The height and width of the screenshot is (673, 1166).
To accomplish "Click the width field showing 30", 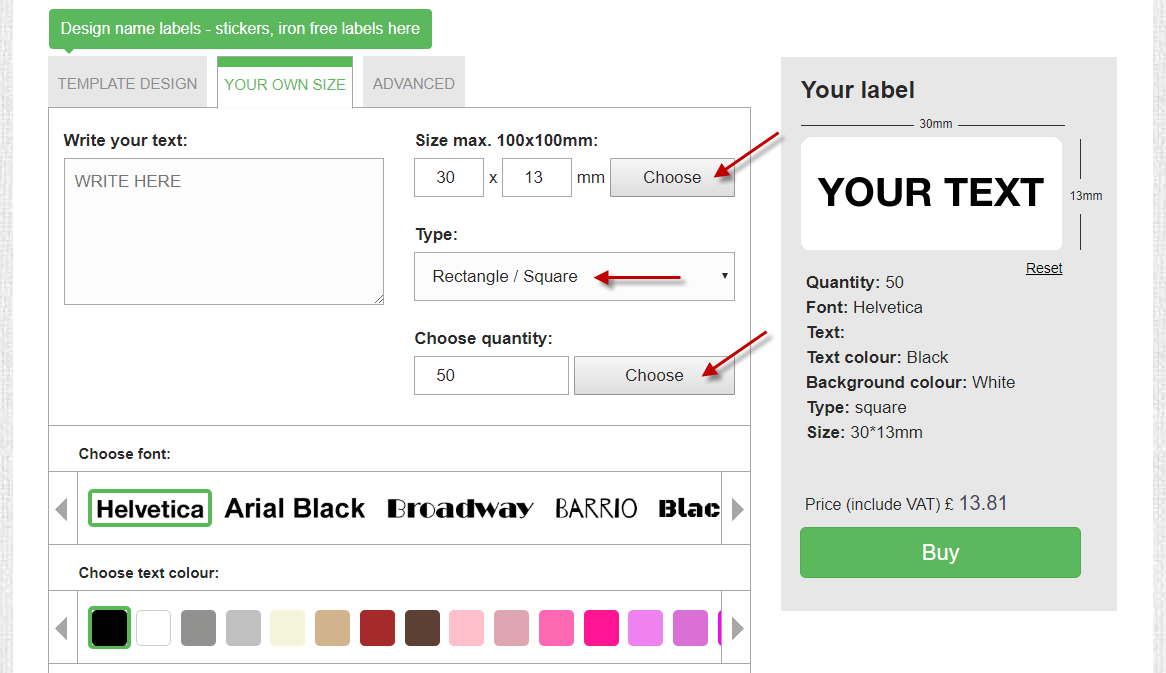I will tap(449, 177).
